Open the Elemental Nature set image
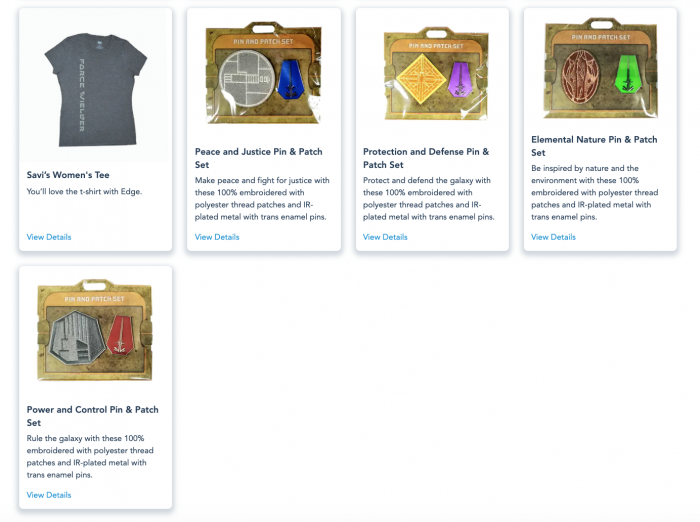The width and height of the screenshot is (700, 522). click(x=600, y=68)
